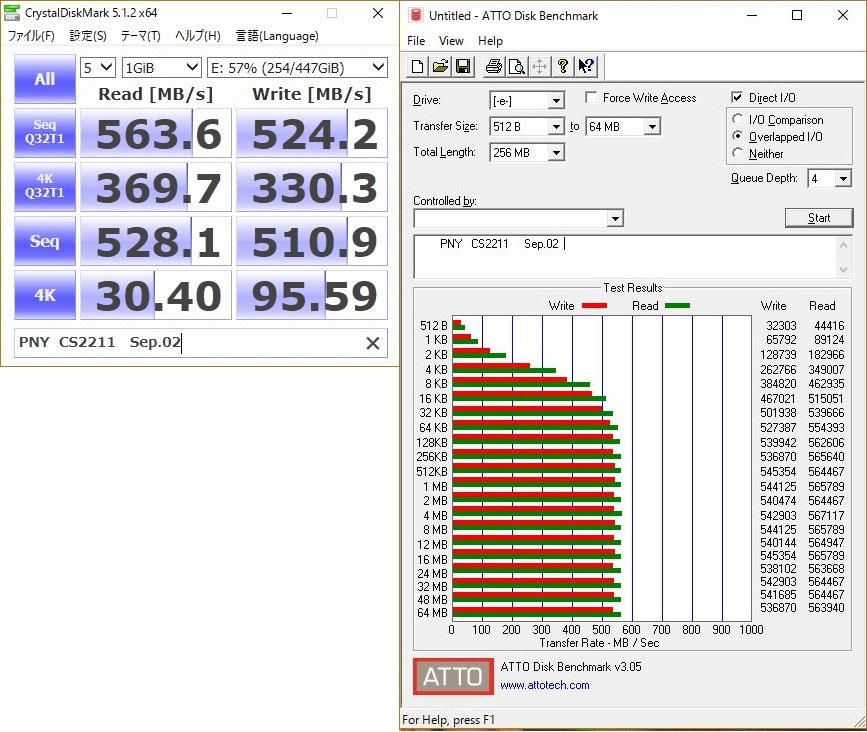867x732 pixels.
Task: Click the Seq read value 528.1
Action: pyautogui.click(x=156, y=241)
